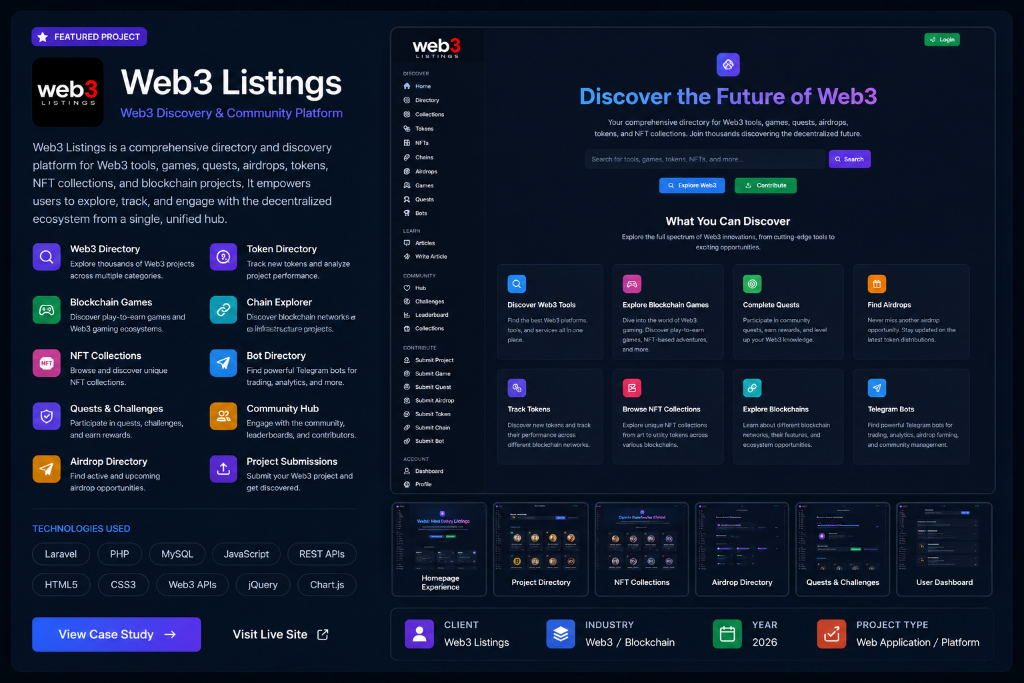This screenshot has width=1024, height=683.
Task: Open Leaderboard in the Community section
Action: (x=426, y=315)
